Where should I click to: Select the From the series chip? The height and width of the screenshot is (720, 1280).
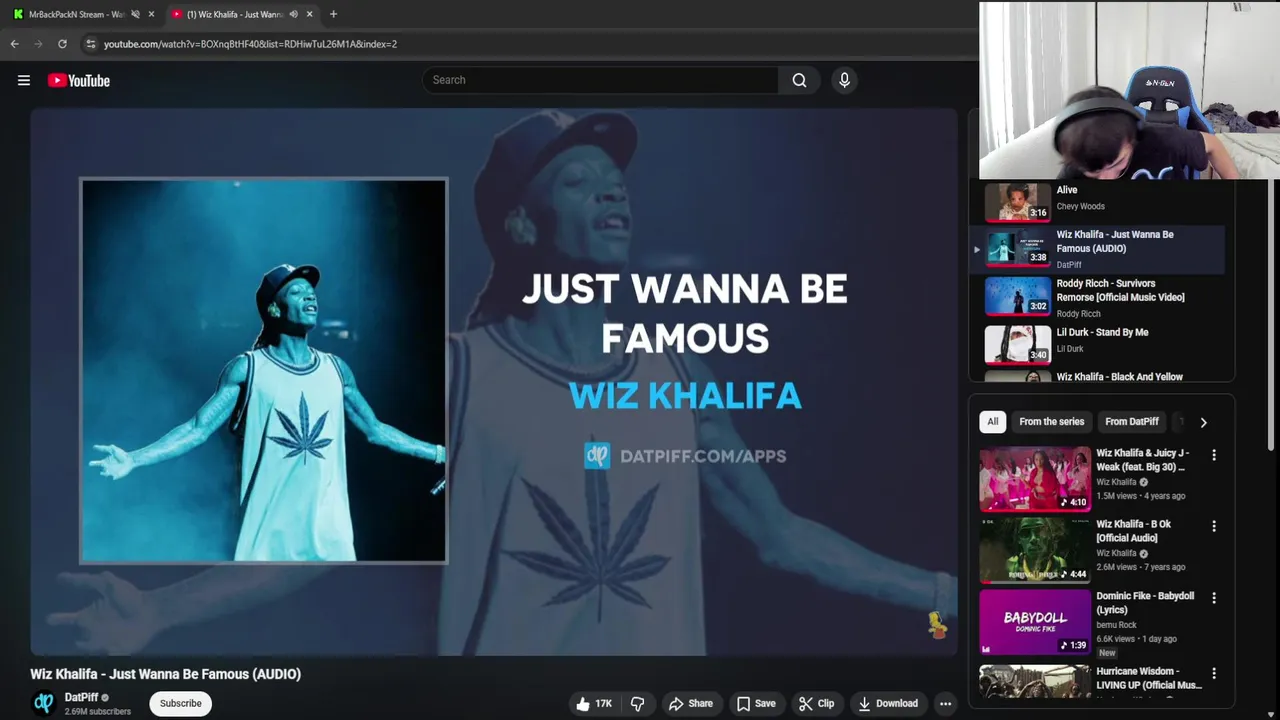1051,422
